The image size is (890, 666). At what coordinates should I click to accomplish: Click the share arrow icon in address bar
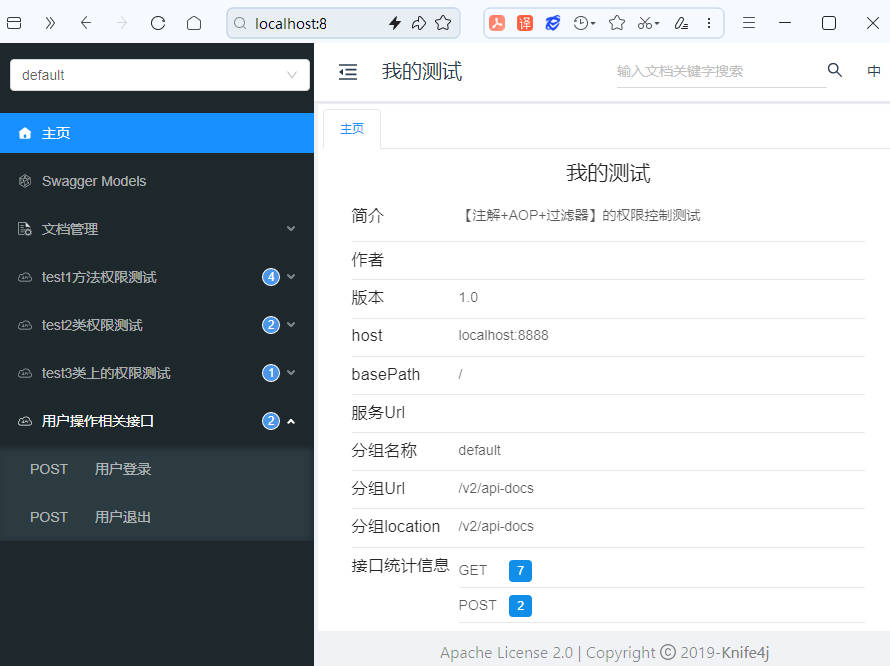click(419, 23)
